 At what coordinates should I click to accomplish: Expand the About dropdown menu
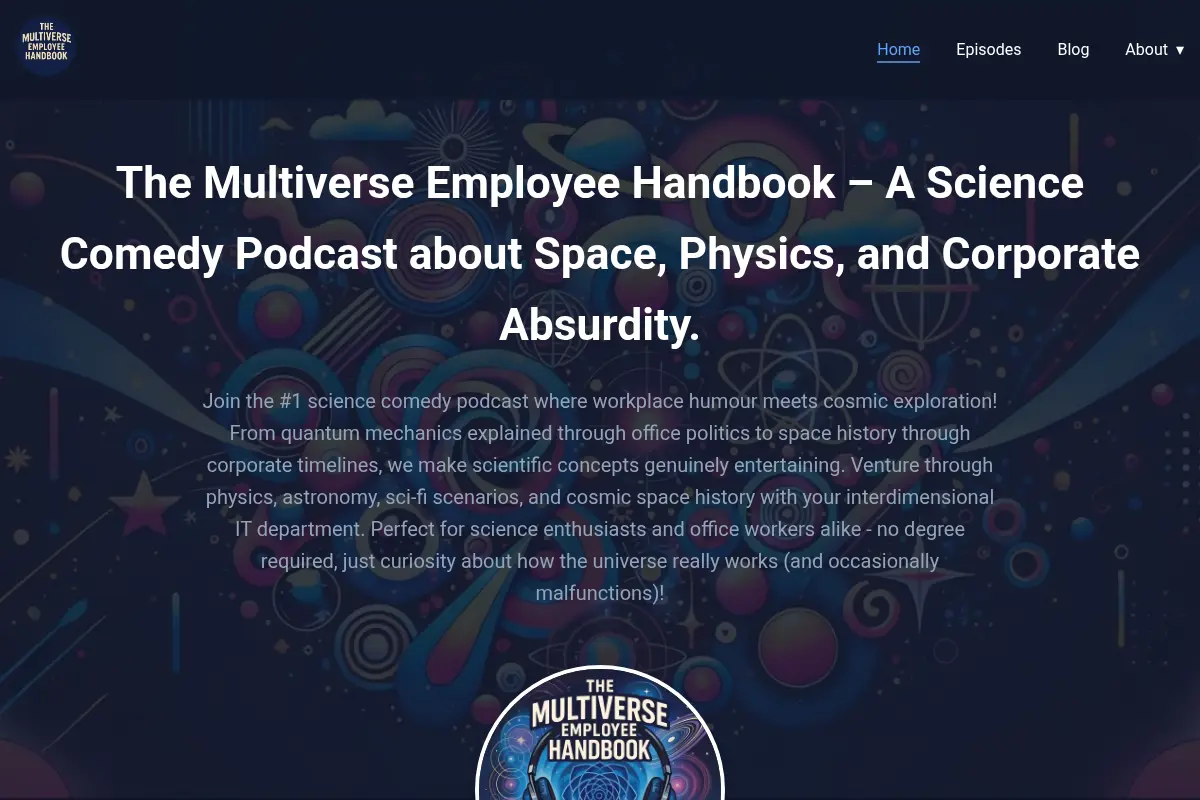(x=1154, y=49)
